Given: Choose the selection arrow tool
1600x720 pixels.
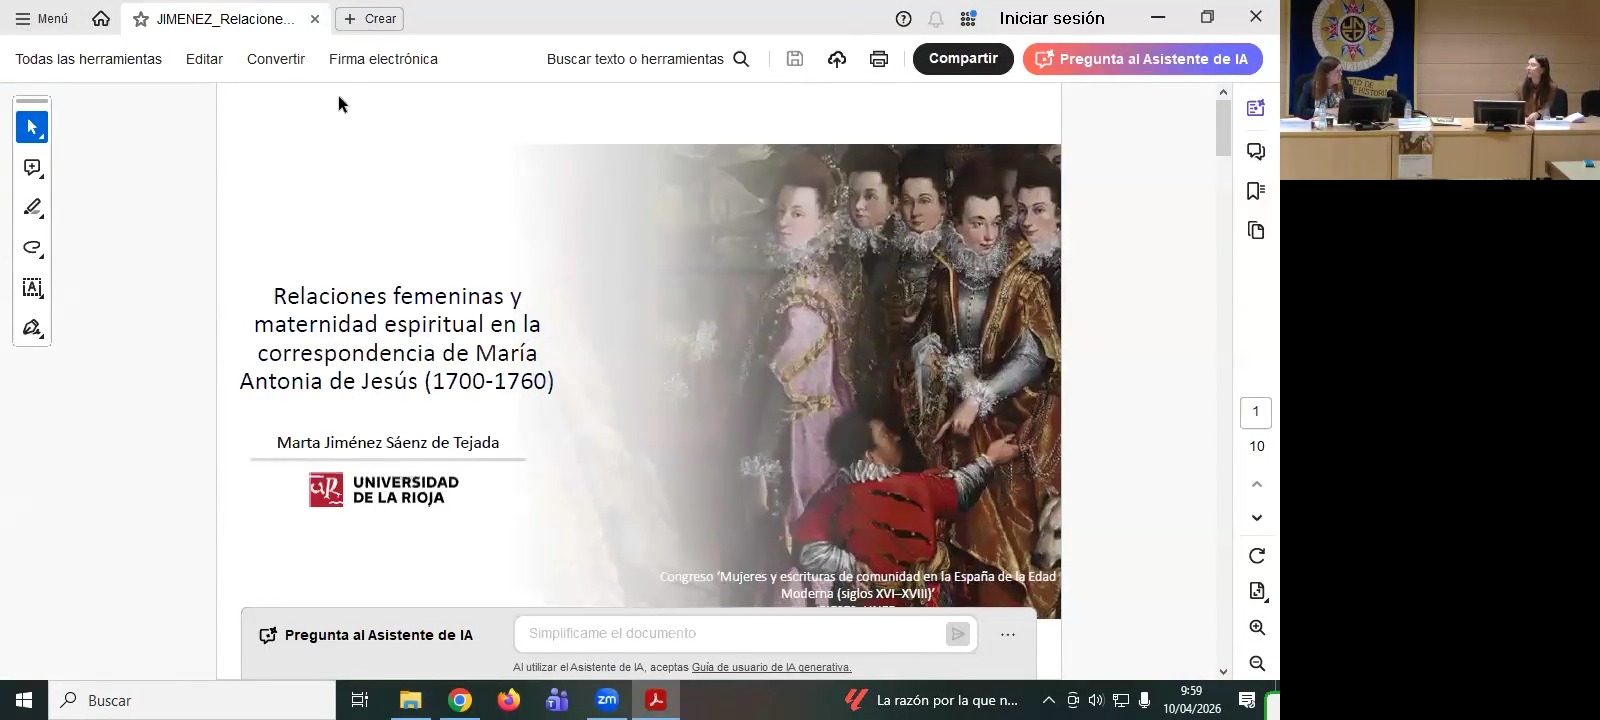Looking at the screenshot, I should pyautogui.click(x=32, y=127).
